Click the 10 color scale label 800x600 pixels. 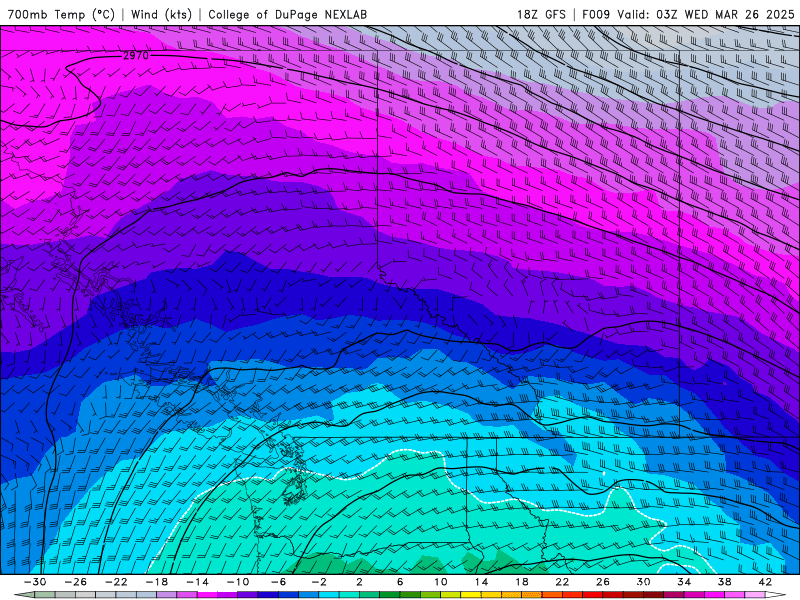coord(440,582)
